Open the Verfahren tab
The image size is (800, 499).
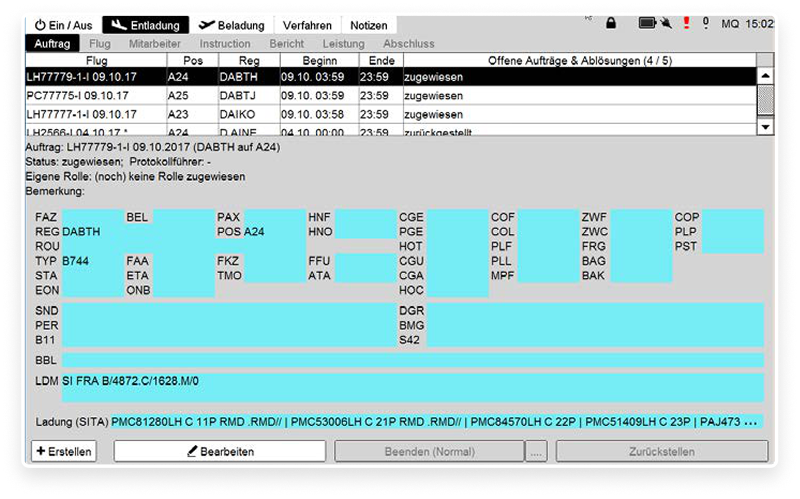click(x=308, y=25)
